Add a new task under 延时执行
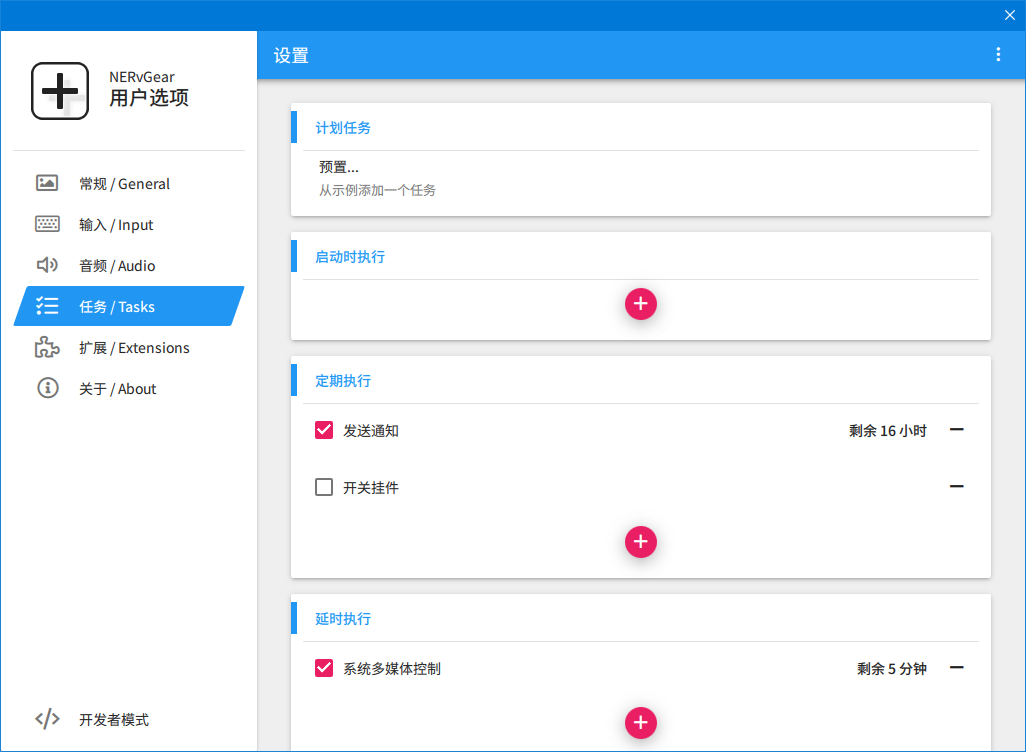 [x=641, y=723]
